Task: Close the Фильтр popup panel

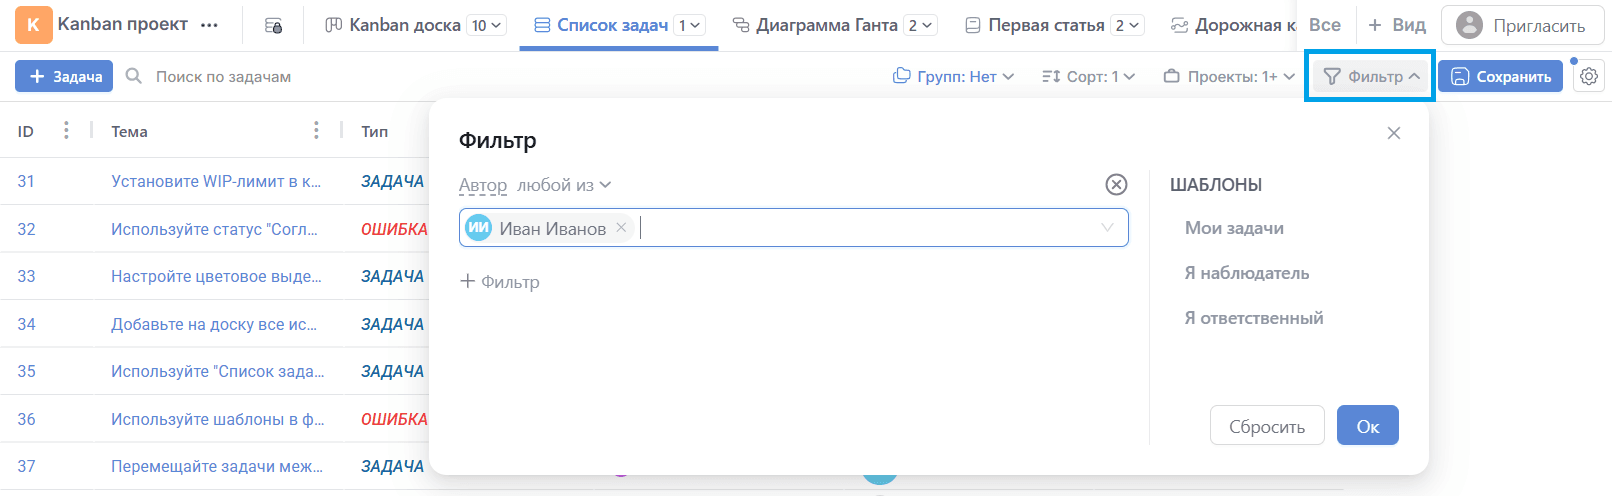Action: coord(1393,133)
